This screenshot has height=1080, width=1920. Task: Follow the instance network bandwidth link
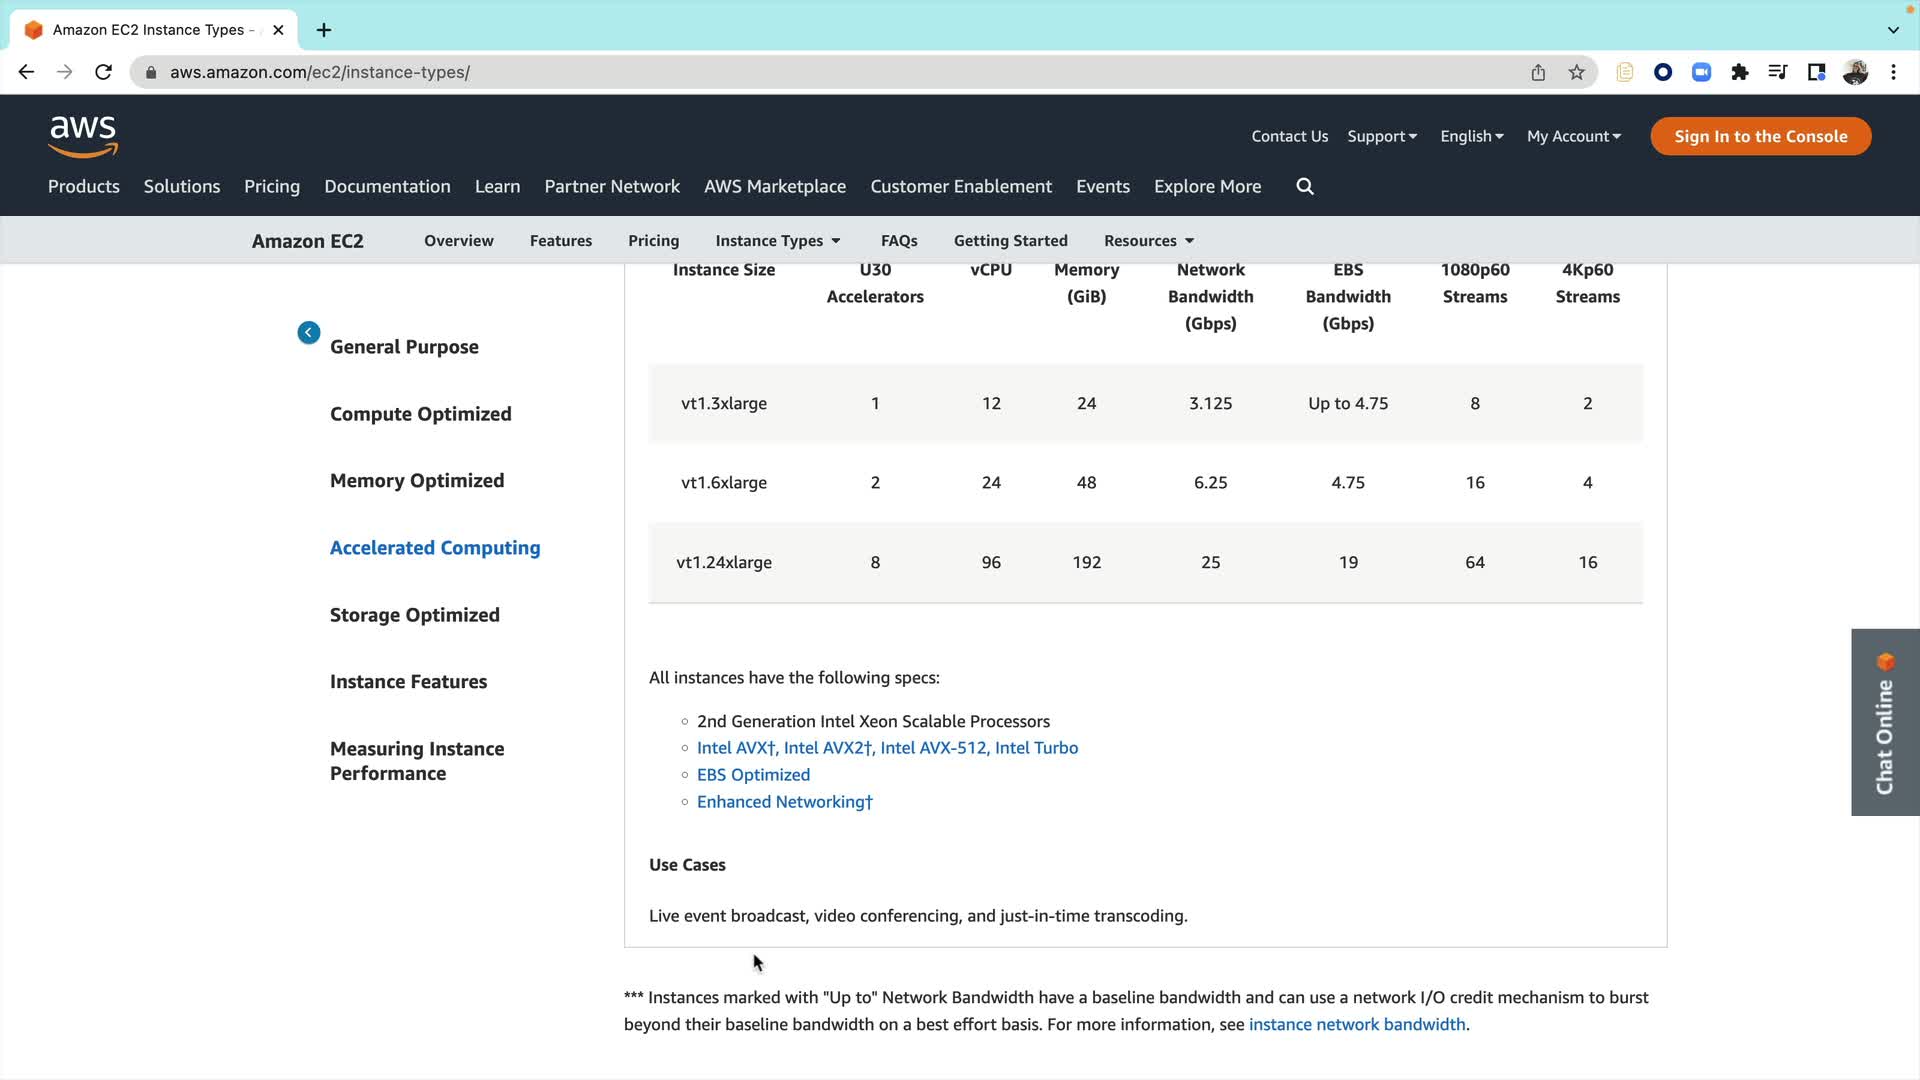(x=1357, y=1024)
